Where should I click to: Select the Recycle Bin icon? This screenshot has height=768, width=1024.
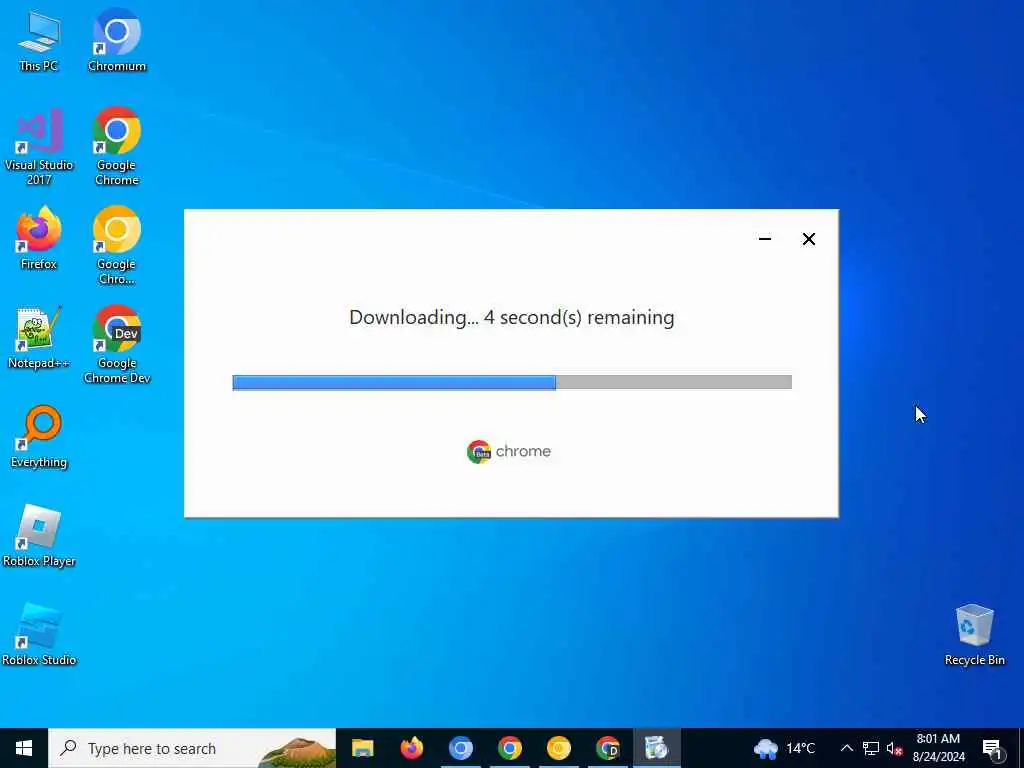pyautogui.click(x=974, y=635)
